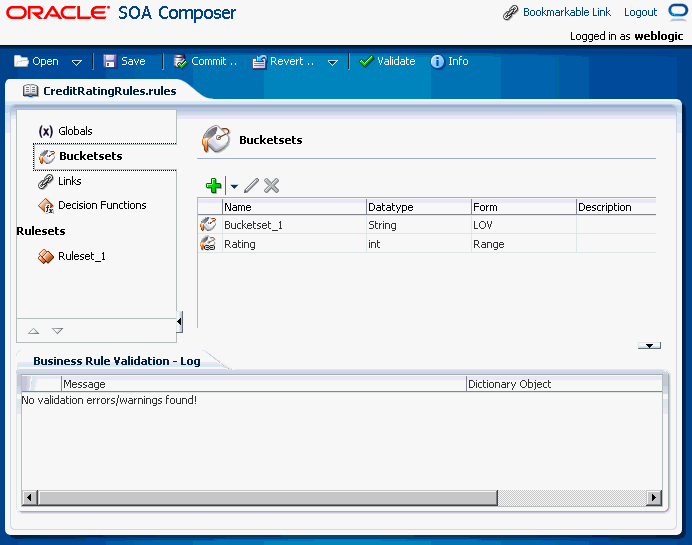This screenshot has height=545, width=692.
Task: Click the Message column header
Action: click(x=264, y=384)
